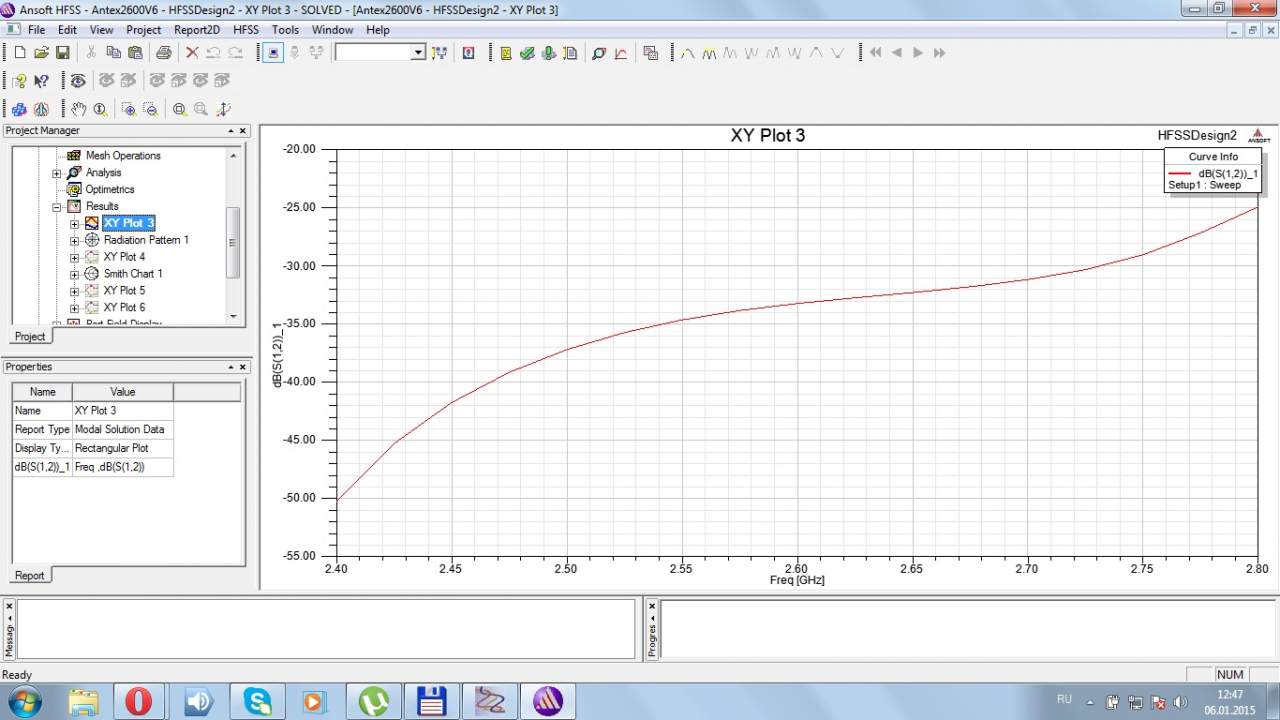Open Skype from the Windows taskbar
Screen dimensions: 1280x720
tap(256, 702)
